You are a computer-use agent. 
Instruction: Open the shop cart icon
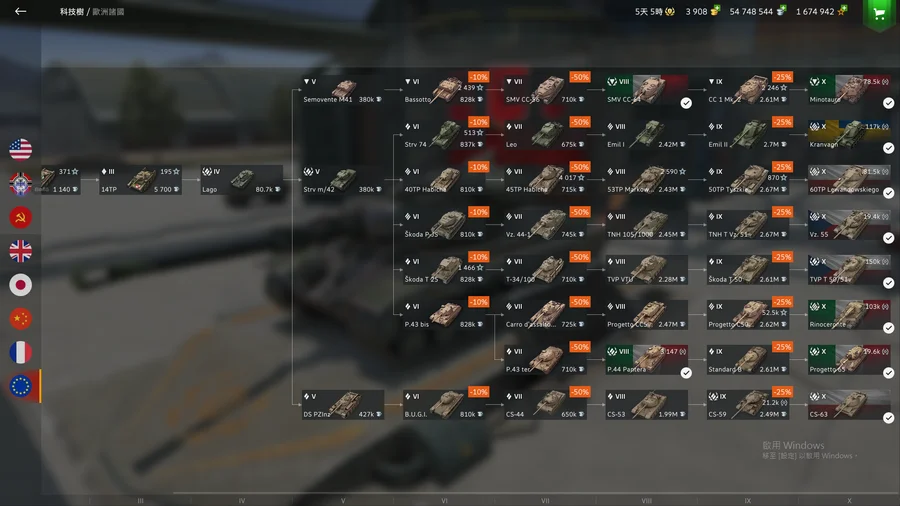pos(879,14)
